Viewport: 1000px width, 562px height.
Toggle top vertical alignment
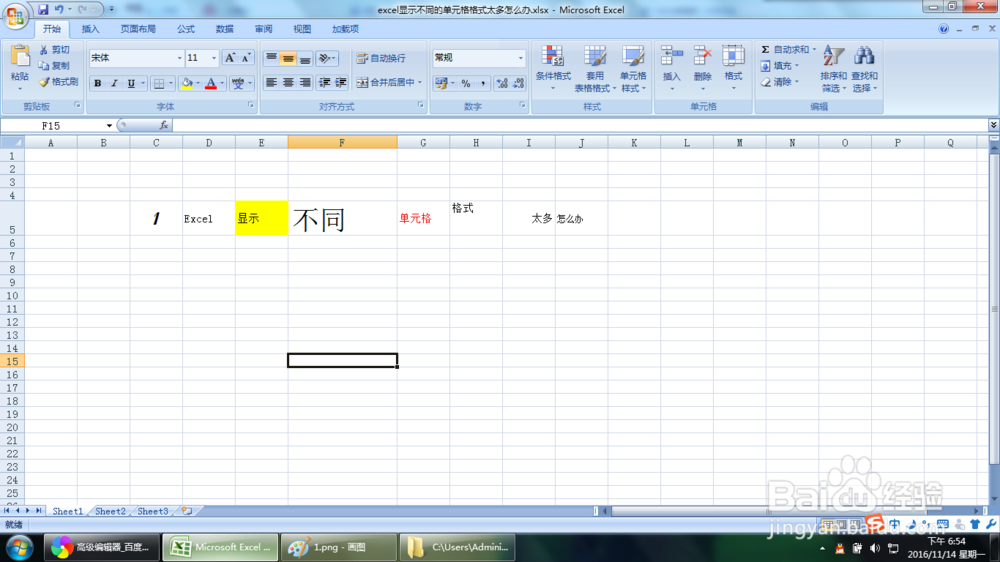click(272, 58)
